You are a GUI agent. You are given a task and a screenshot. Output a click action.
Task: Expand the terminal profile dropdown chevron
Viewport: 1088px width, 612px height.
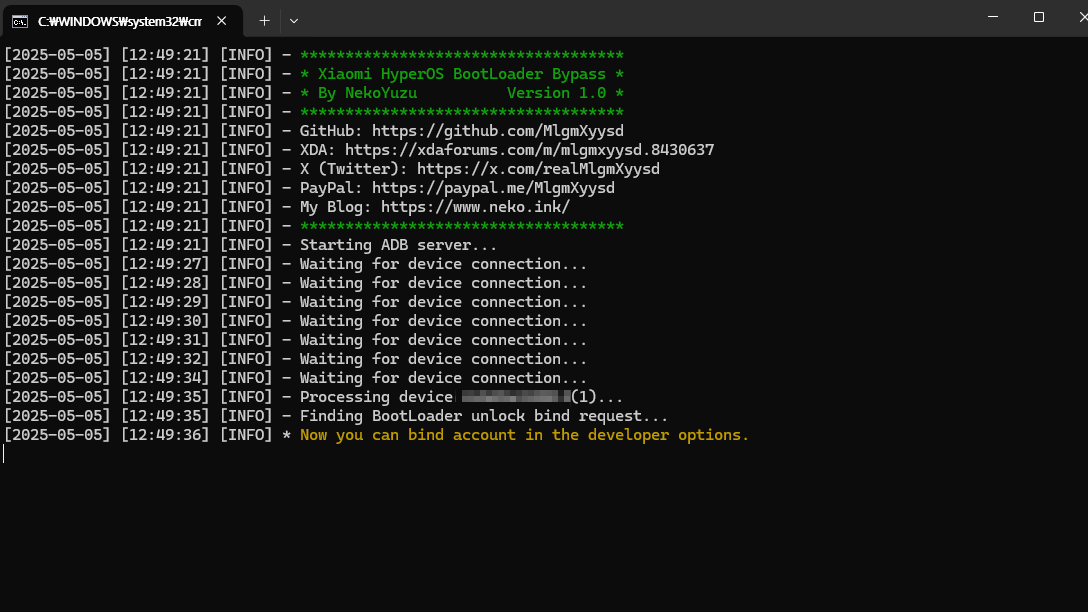[294, 21]
